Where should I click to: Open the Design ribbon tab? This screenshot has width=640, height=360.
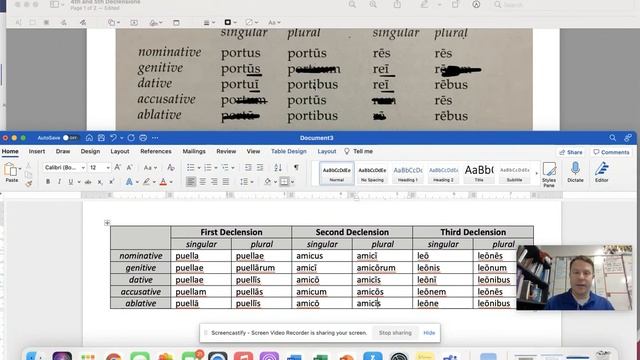point(90,151)
